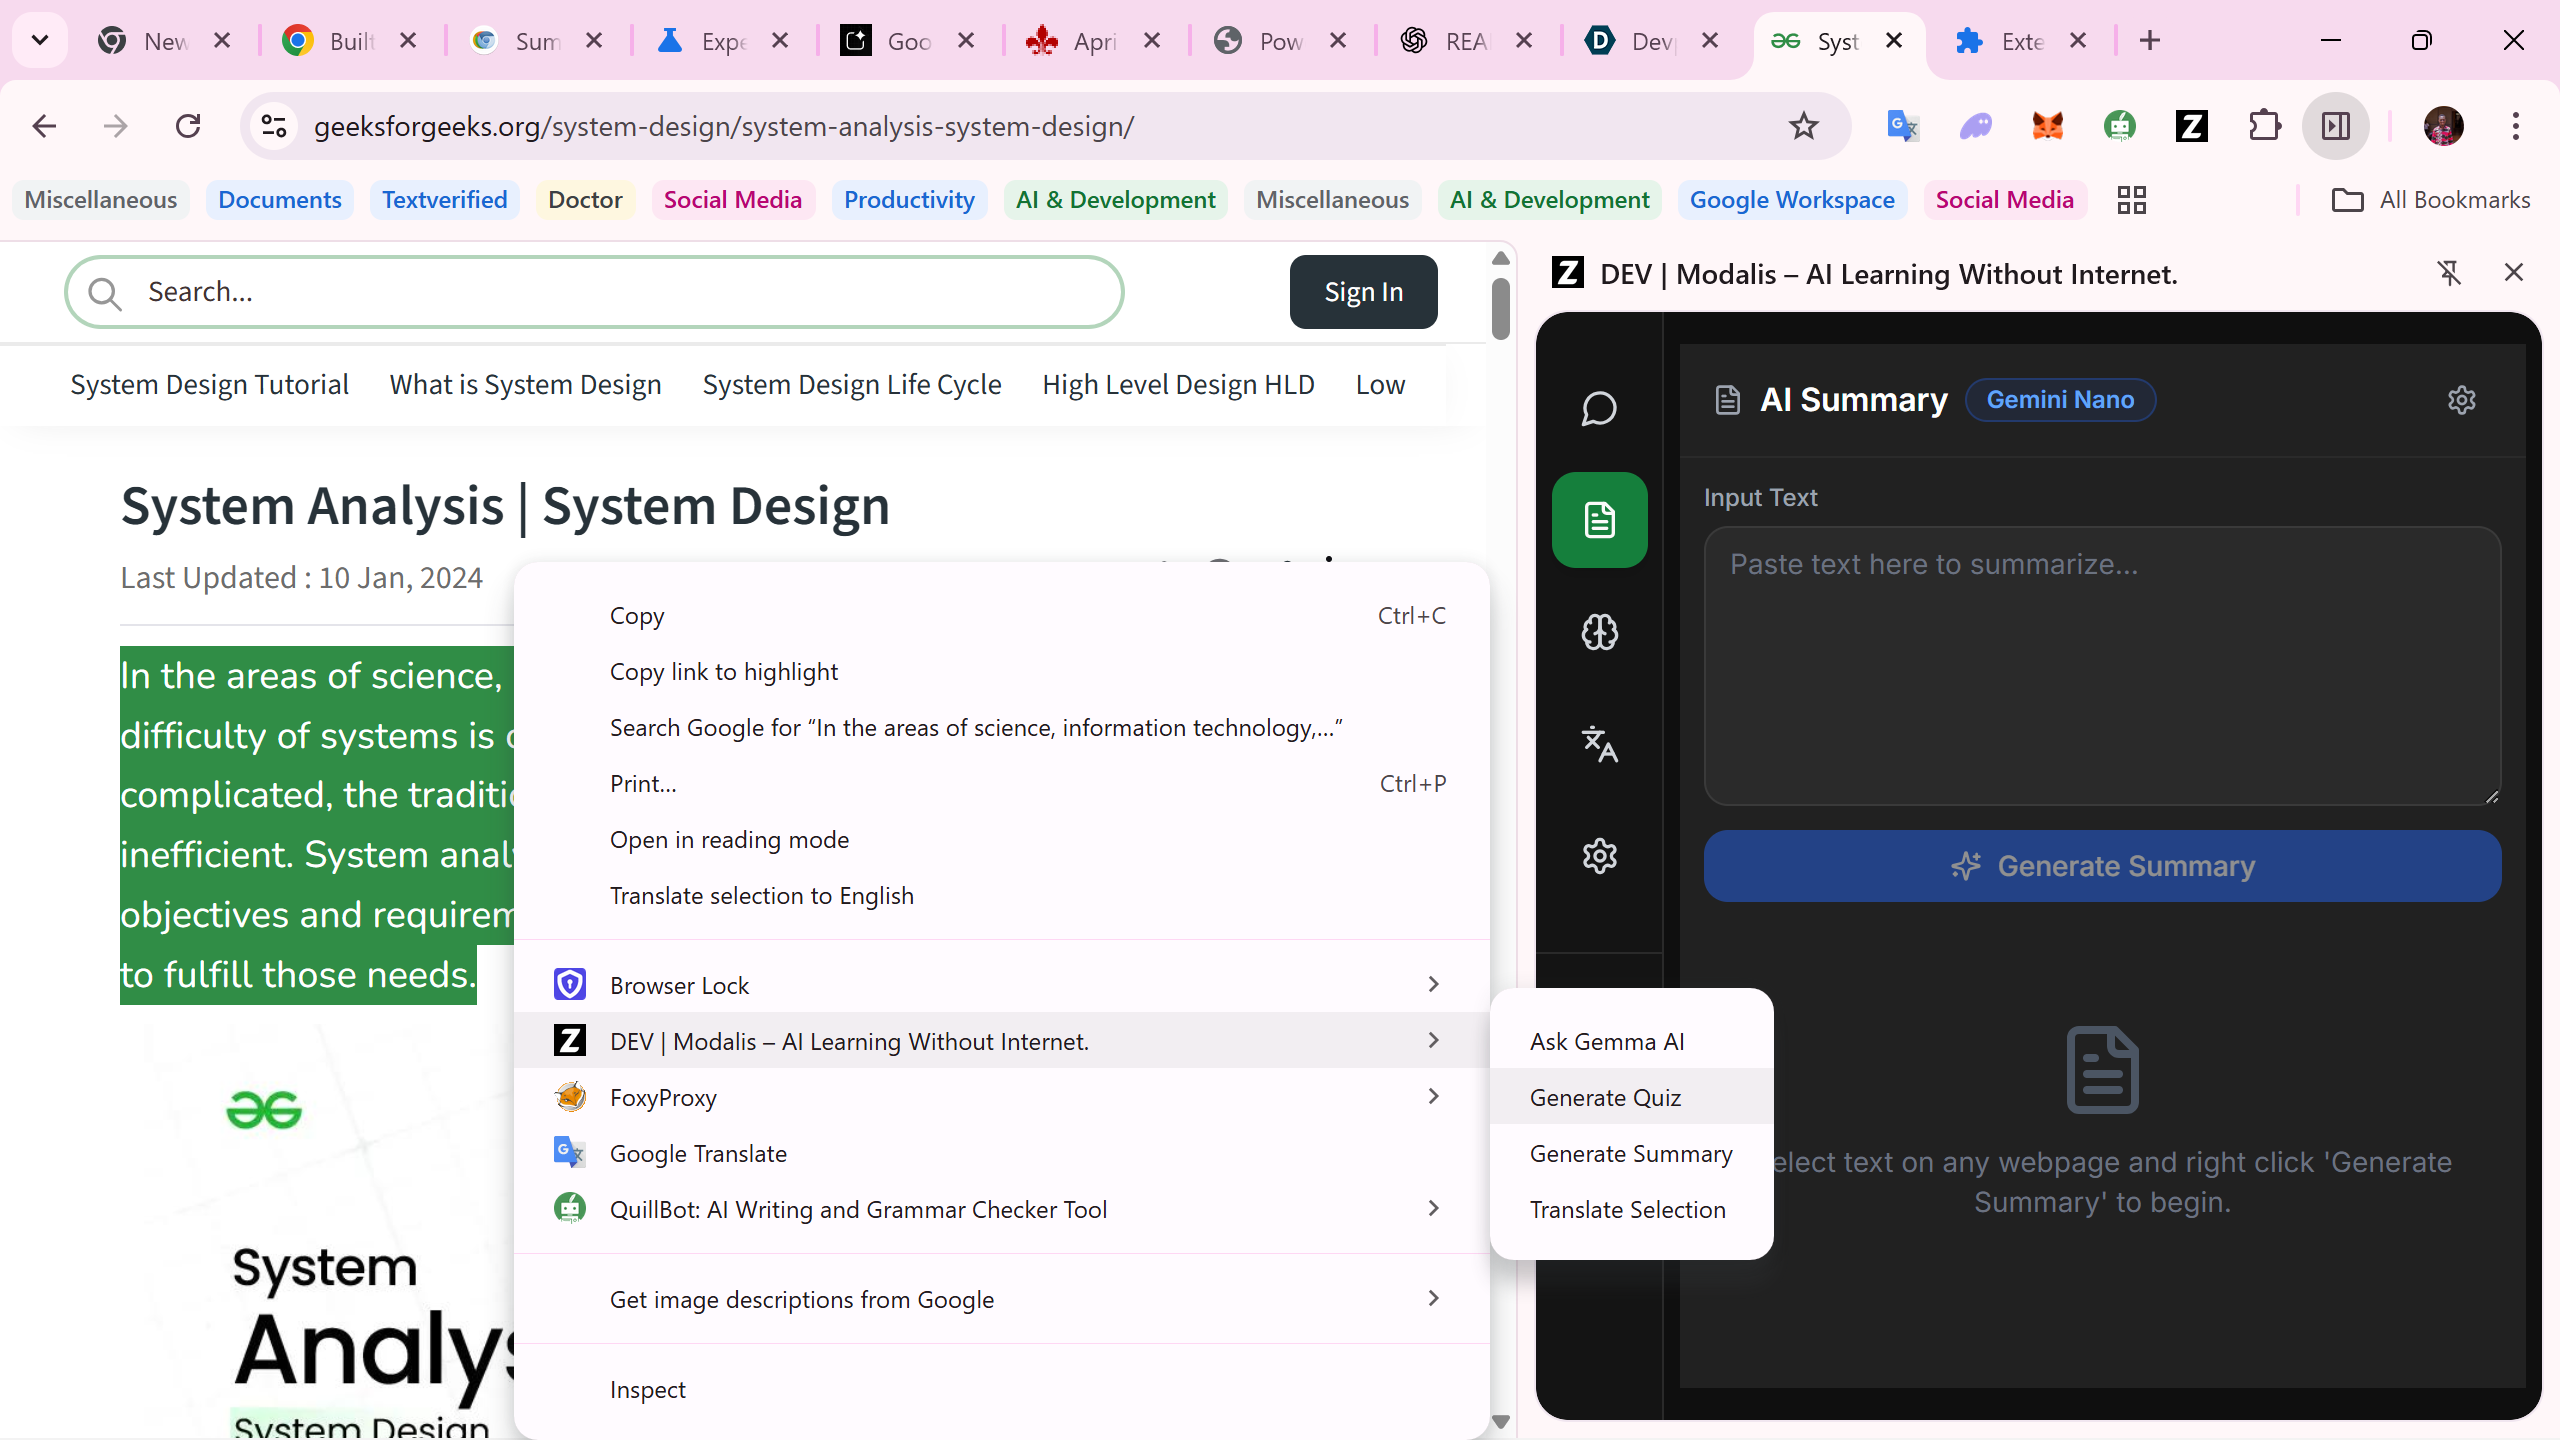Open the QuillBot extension toolbar icon
Image resolution: width=2560 pixels, height=1440 pixels.
[x=2119, y=126]
